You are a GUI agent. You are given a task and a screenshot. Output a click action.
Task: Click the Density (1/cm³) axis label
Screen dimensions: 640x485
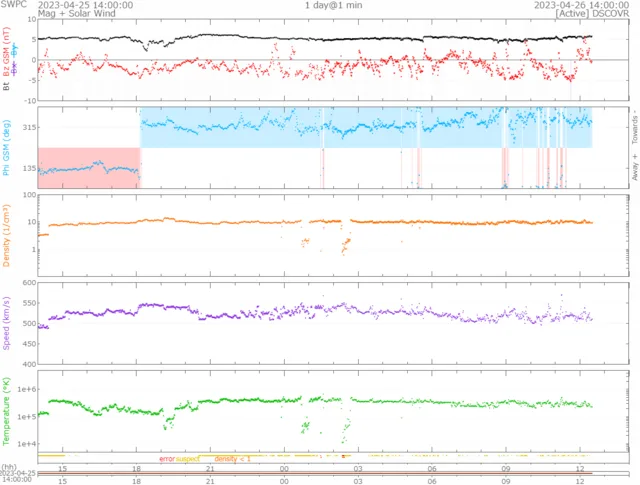(6, 236)
